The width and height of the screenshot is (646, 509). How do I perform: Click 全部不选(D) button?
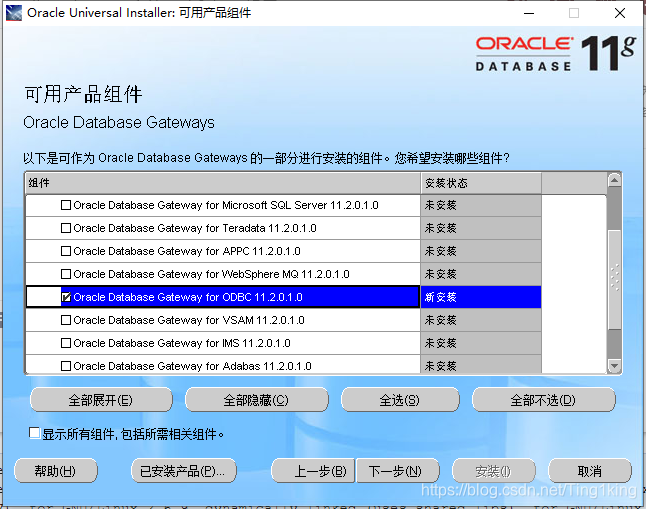543,400
